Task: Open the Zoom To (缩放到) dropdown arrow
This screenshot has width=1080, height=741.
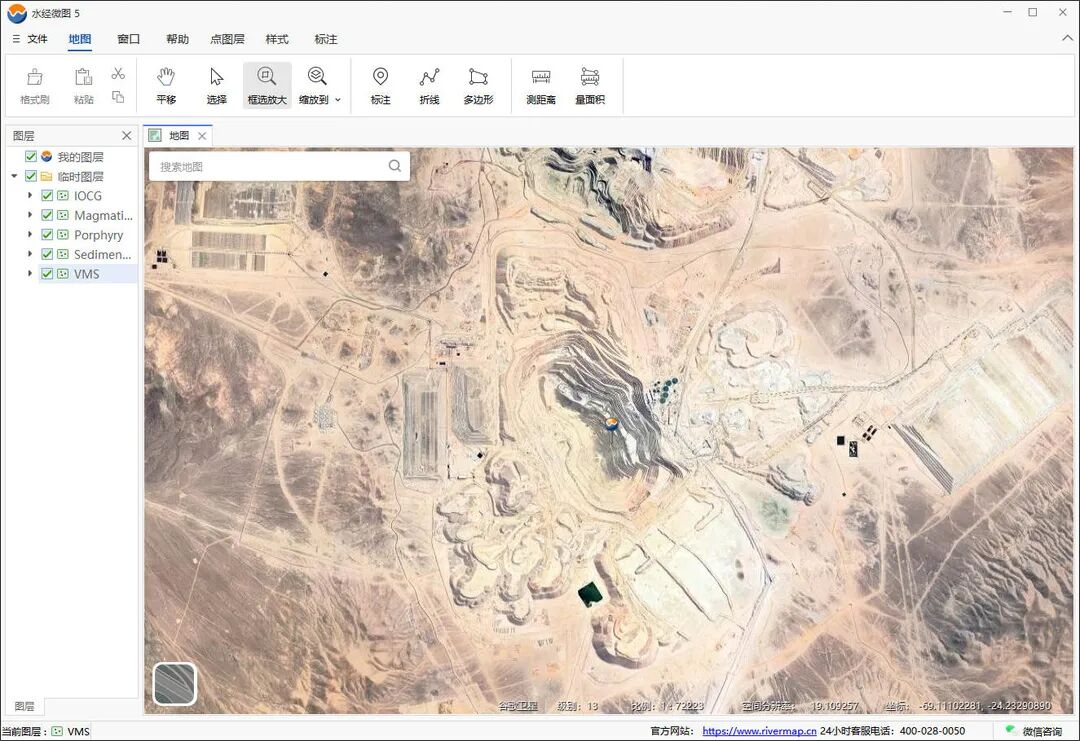Action: pos(338,100)
